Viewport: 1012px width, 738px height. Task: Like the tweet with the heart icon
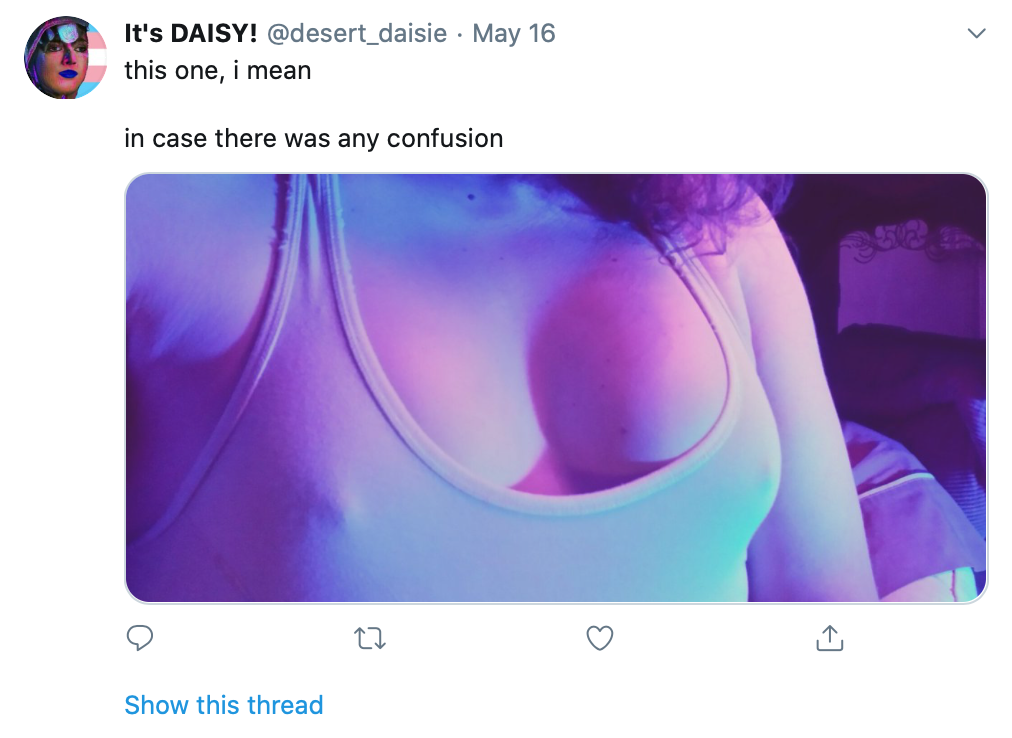pos(600,638)
